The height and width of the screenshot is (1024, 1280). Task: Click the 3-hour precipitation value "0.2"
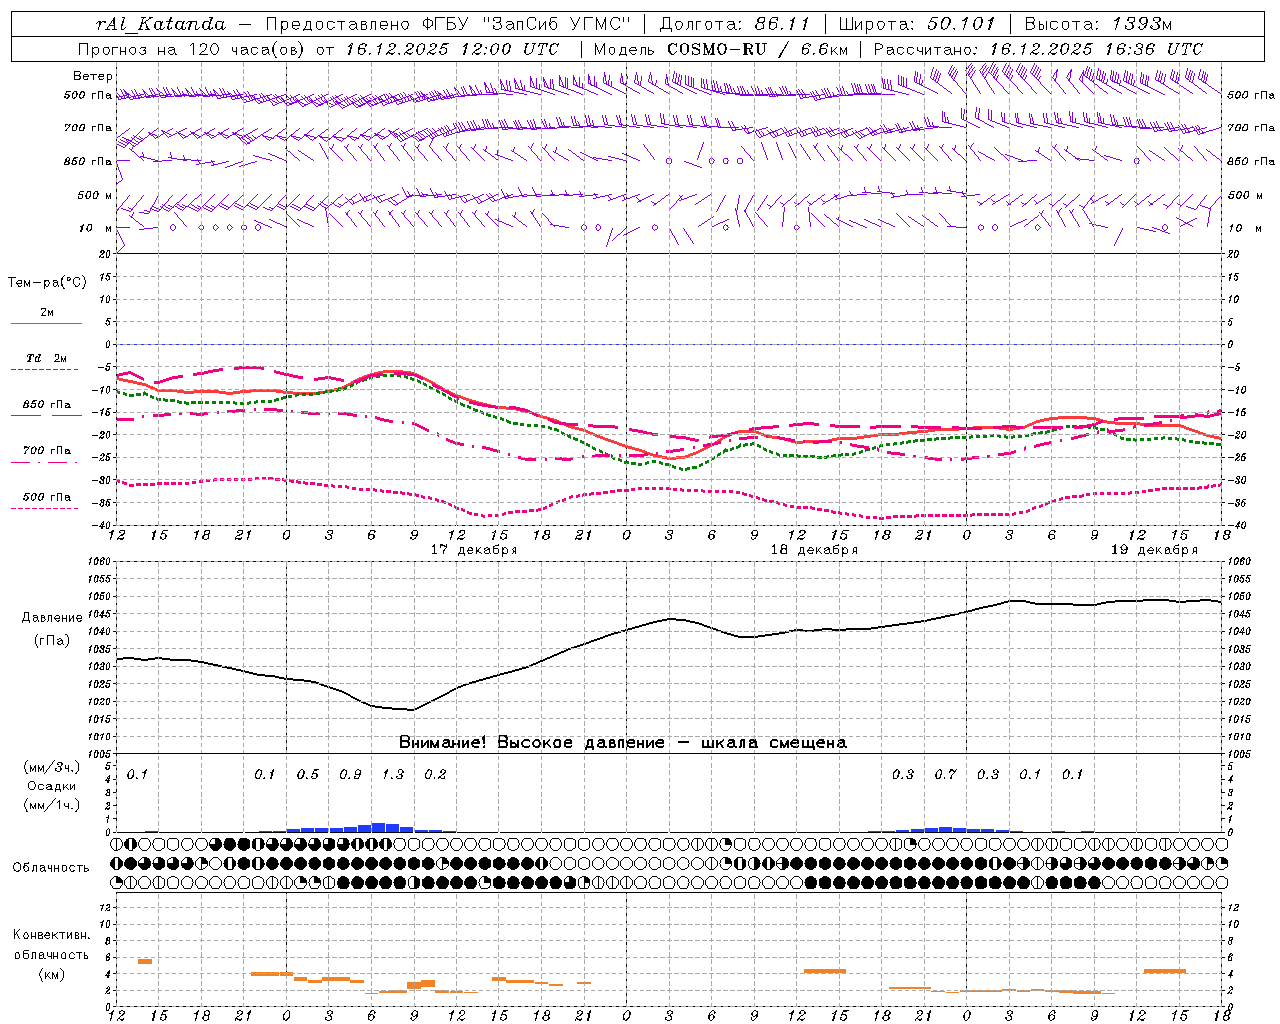(435, 775)
